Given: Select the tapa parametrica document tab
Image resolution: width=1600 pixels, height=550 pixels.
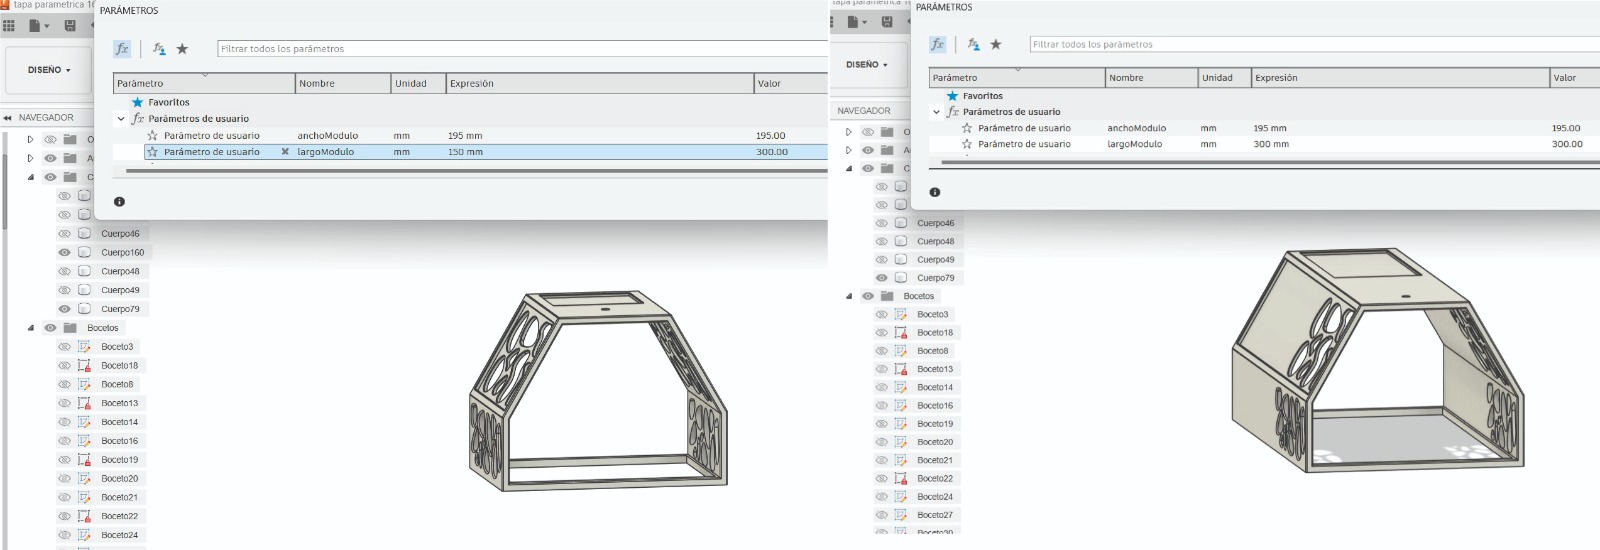Looking at the screenshot, I should [x=50, y=5].
